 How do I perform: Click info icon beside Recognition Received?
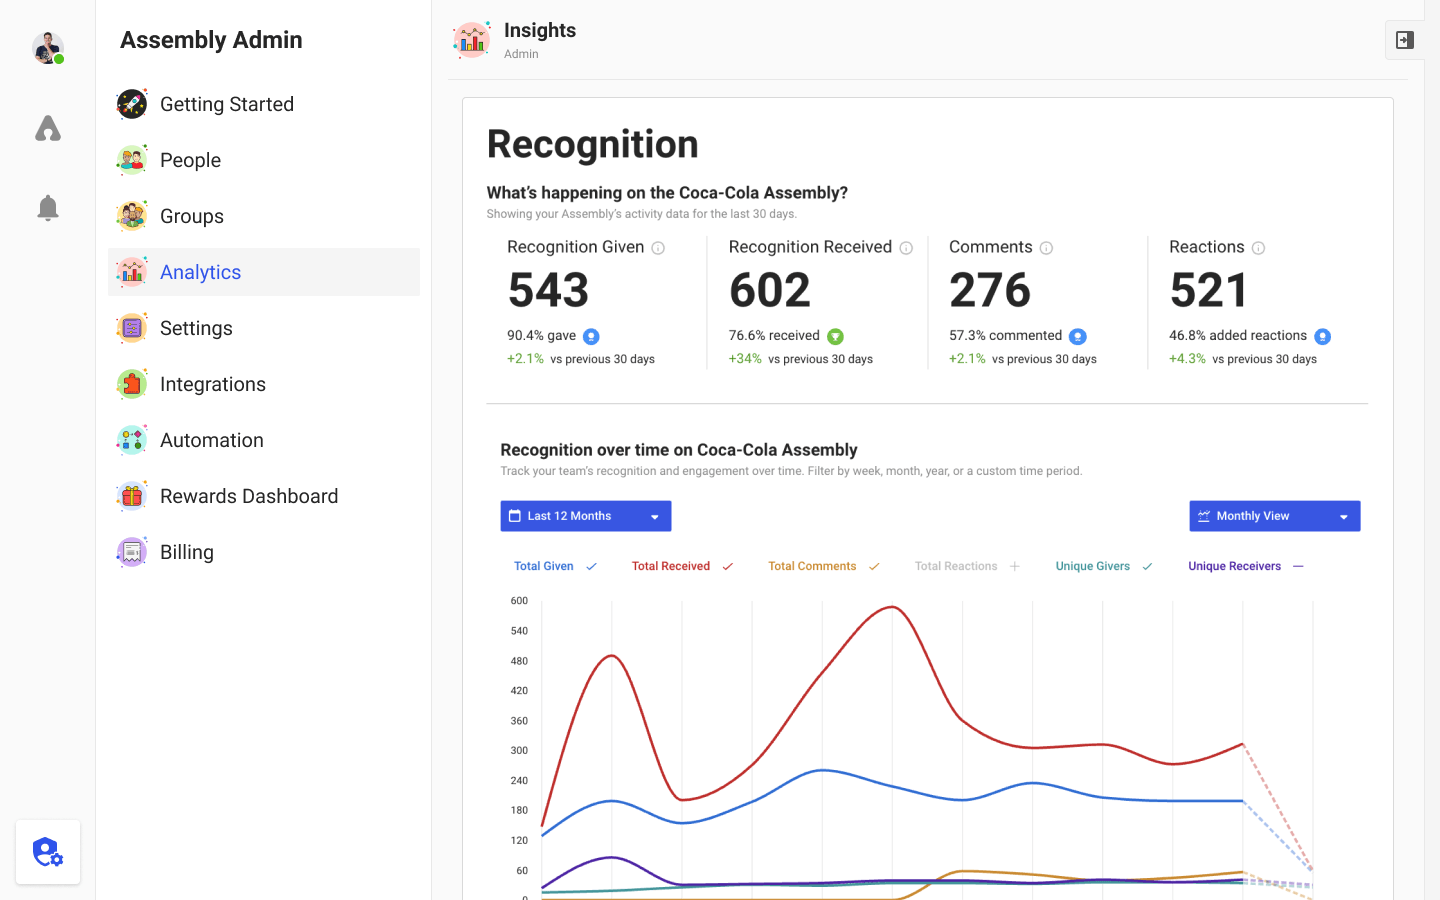pos(906,248)
